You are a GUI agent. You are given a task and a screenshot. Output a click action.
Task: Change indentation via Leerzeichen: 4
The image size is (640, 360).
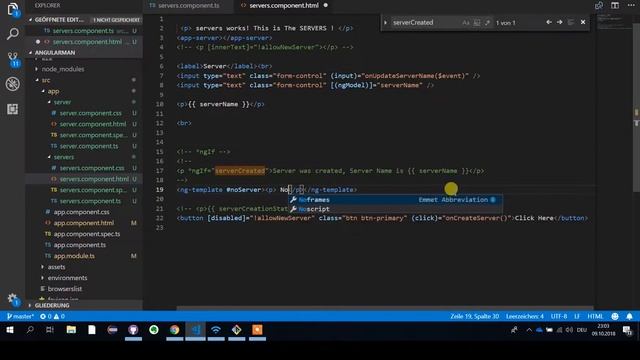tap(525, 316)
